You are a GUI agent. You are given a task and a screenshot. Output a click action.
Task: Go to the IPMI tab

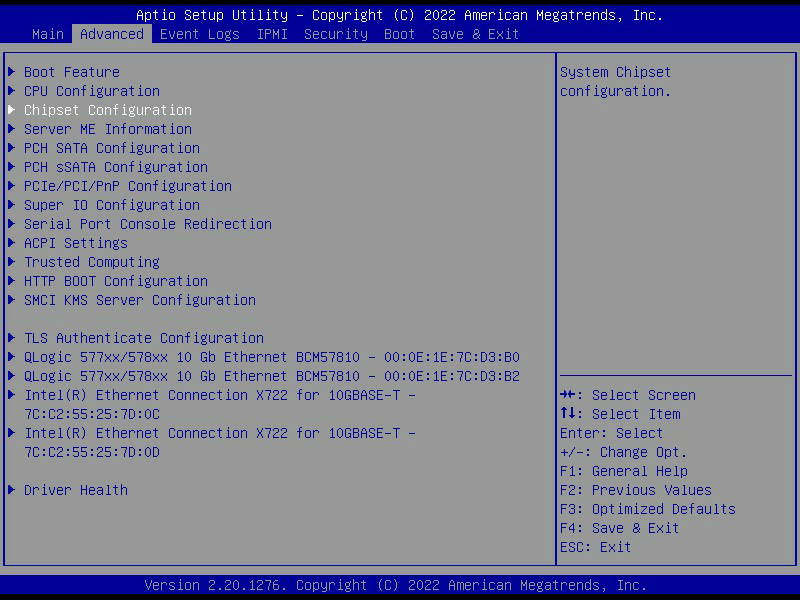(272, 34)
